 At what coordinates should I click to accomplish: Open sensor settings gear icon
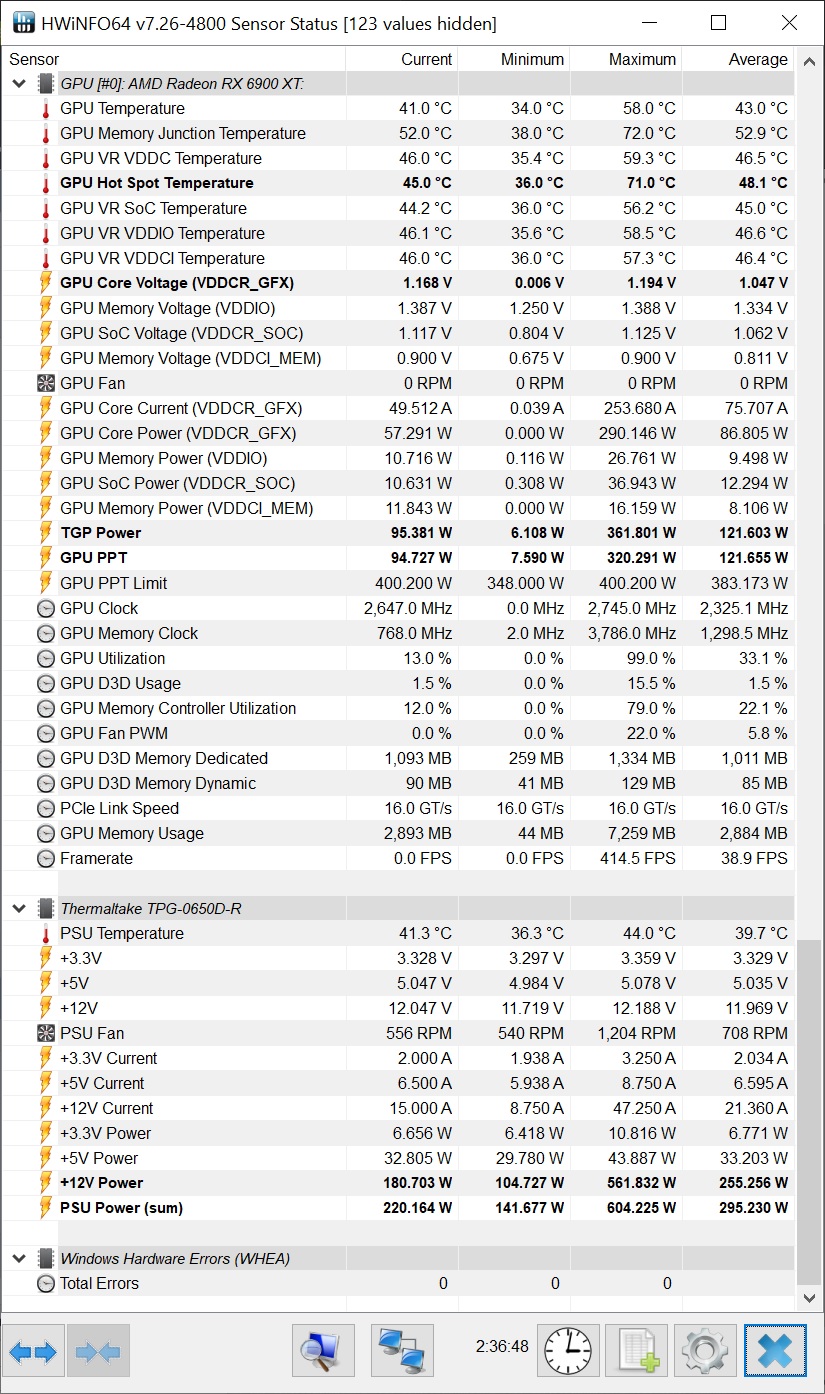[x=705, y=1352]
